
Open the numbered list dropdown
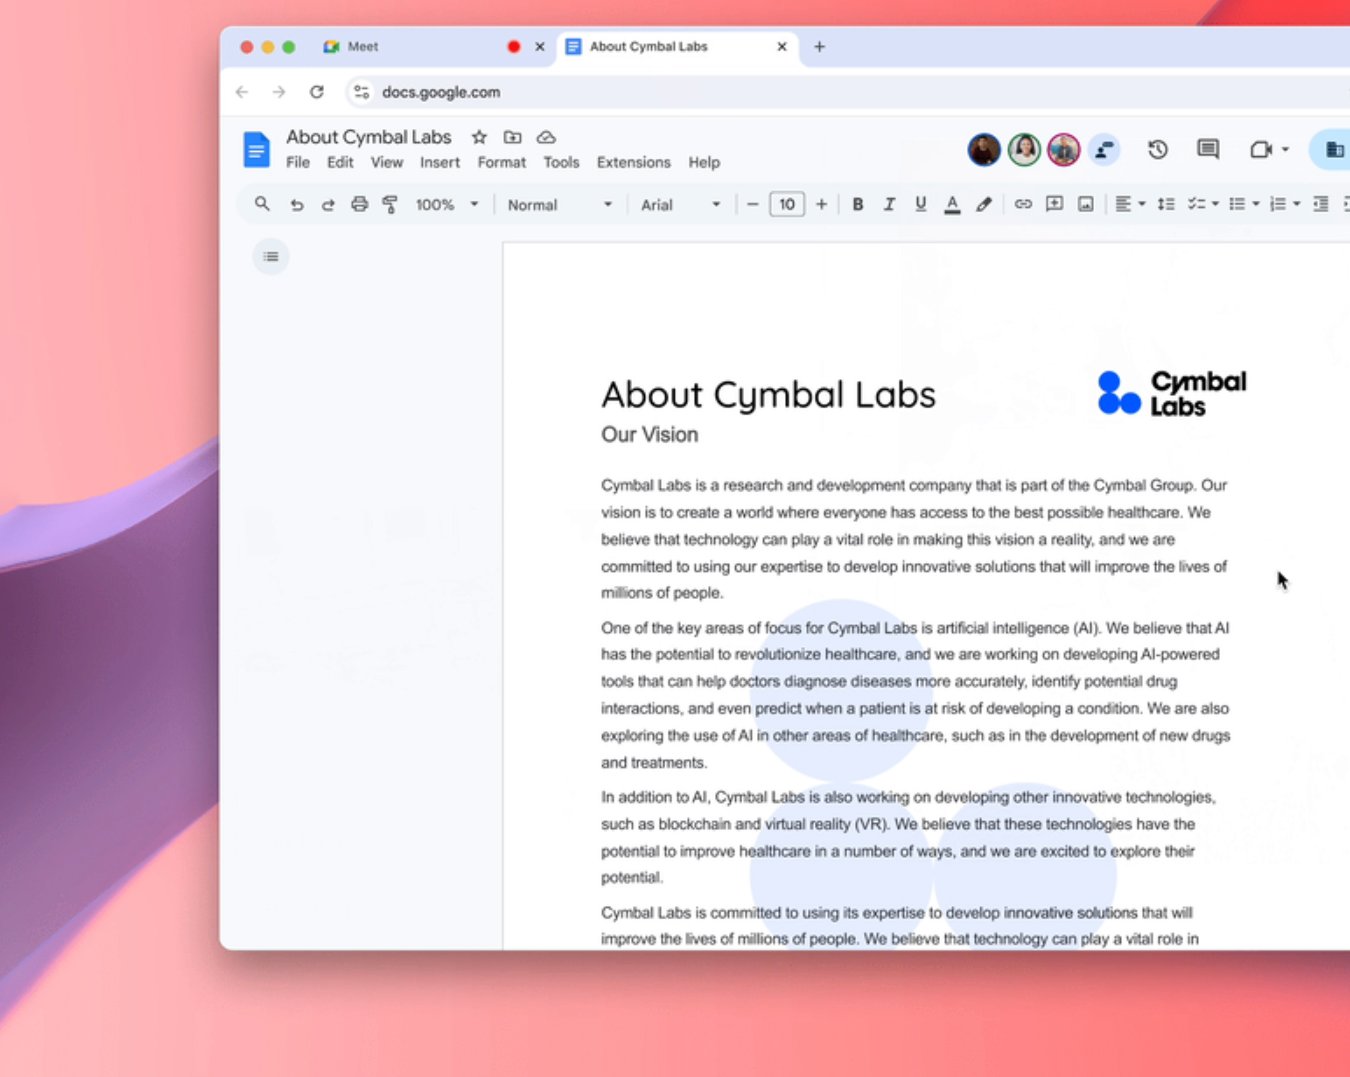pos(1285,204)
